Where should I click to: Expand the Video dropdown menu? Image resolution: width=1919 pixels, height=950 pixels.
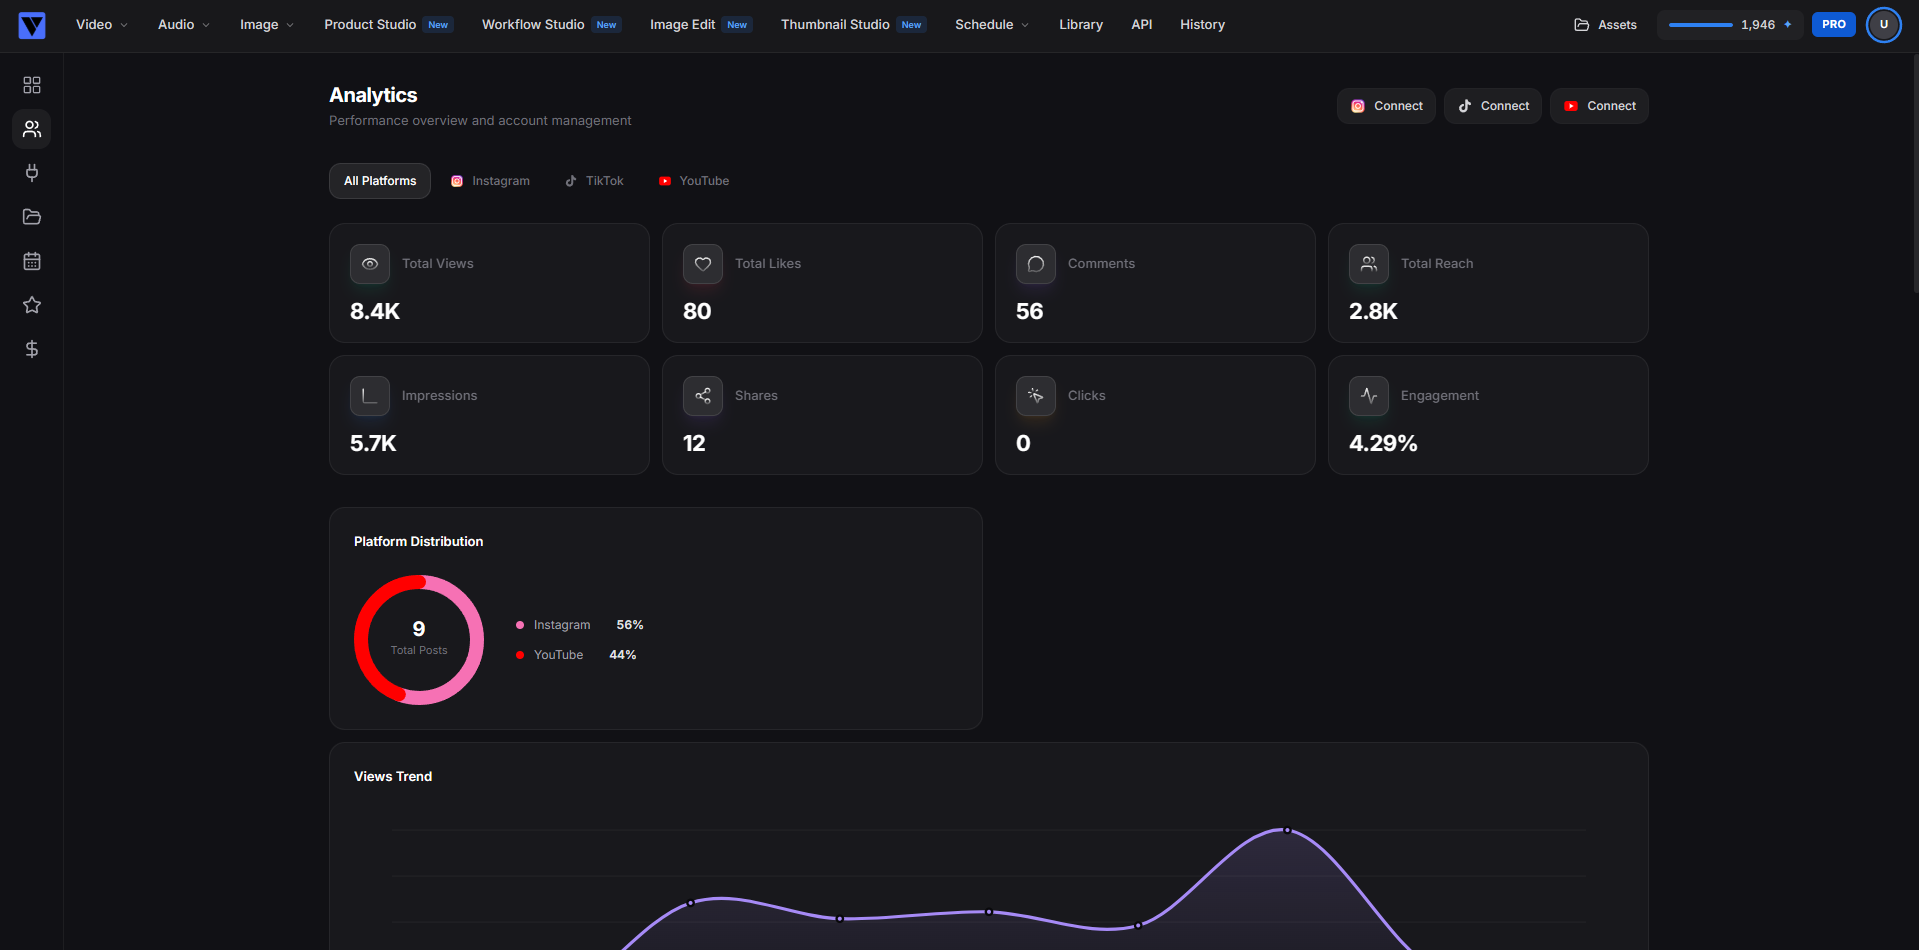pyautogui.click(x=102, y=25)
